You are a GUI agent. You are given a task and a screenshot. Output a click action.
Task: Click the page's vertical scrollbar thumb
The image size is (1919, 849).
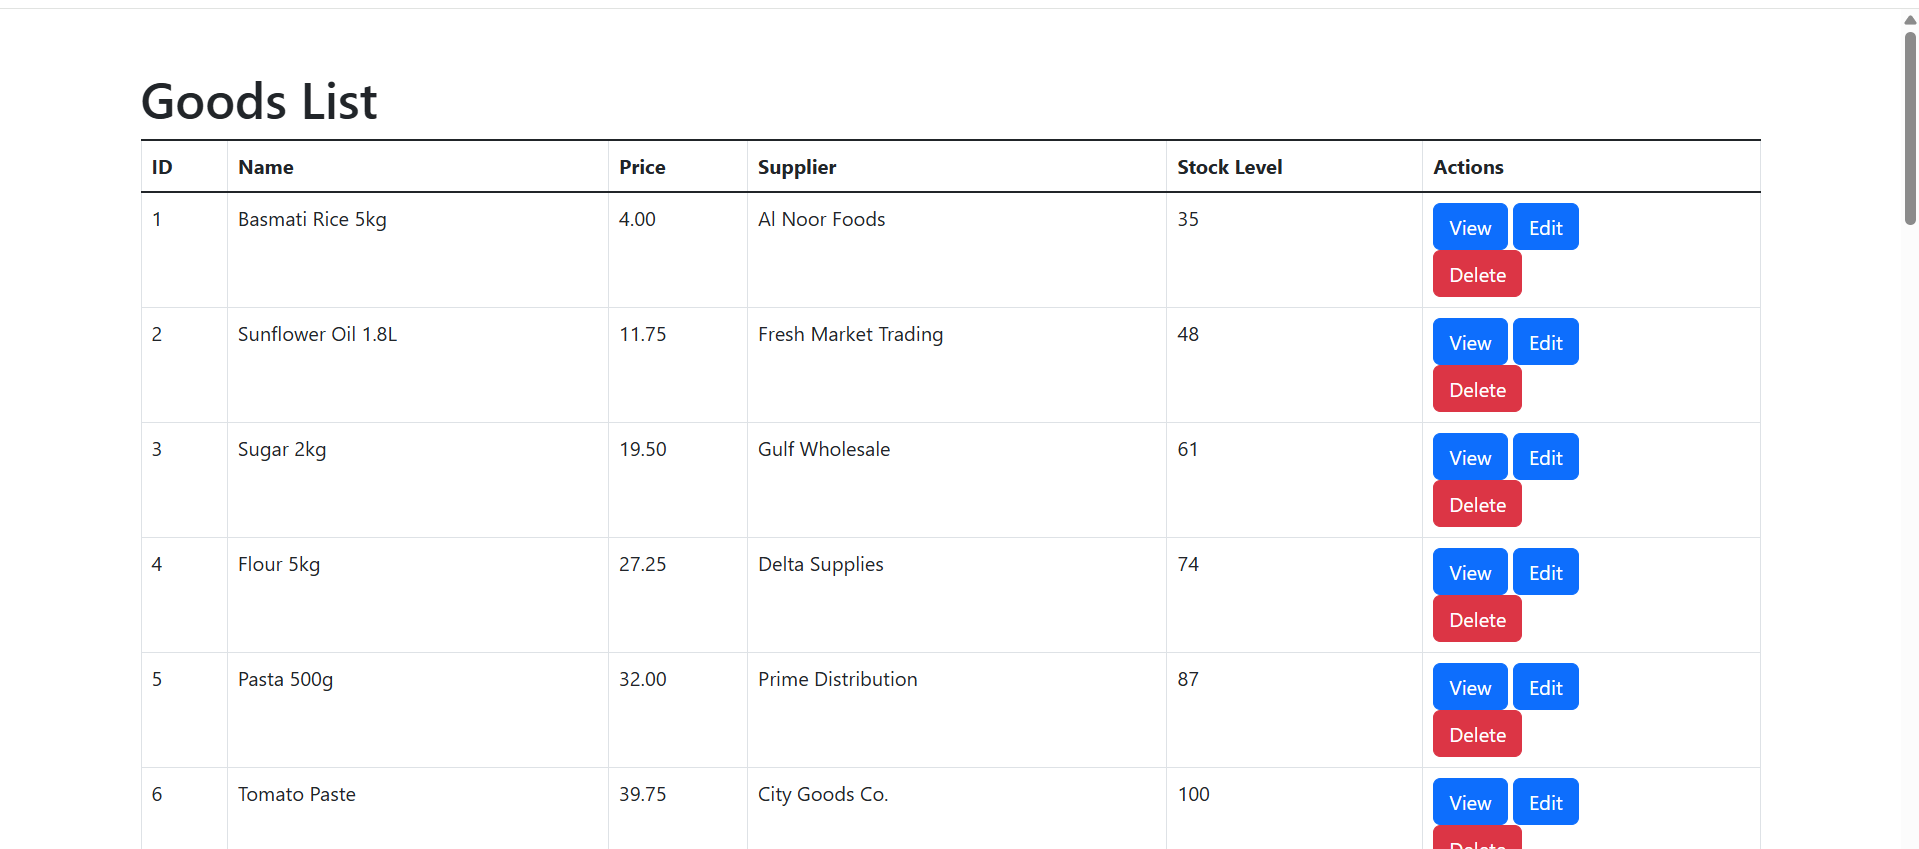pos(1910,128)
